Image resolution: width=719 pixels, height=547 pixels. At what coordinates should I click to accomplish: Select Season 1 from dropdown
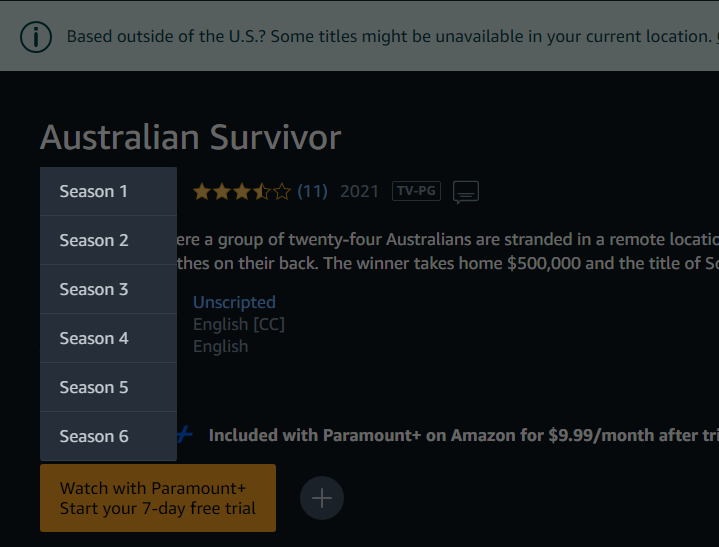point(109,191)
